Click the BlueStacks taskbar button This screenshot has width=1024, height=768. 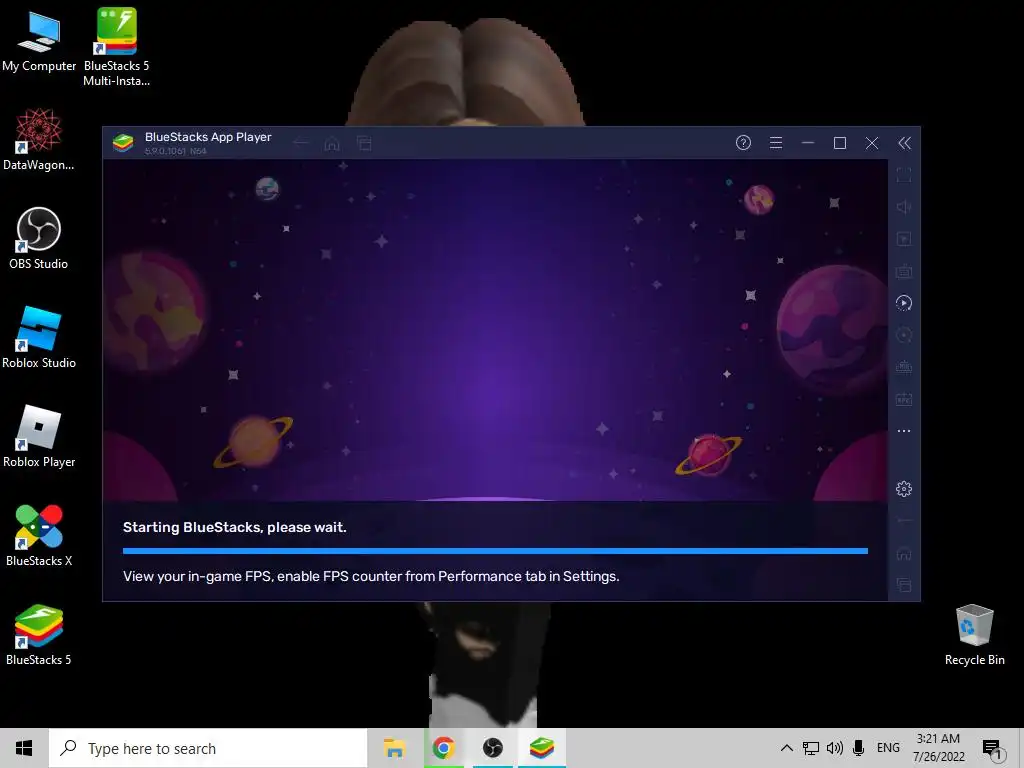[x=542, y=748]
